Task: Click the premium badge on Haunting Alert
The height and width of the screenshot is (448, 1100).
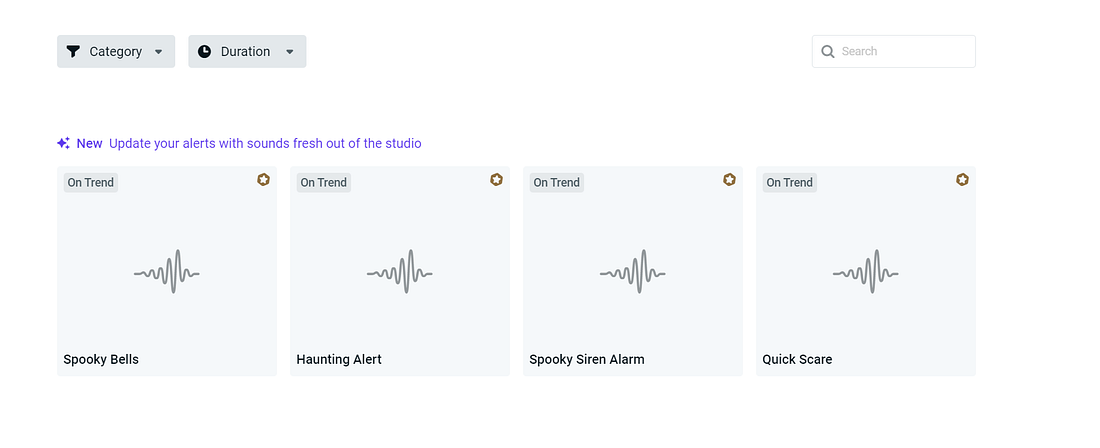Action: point(496,180)
